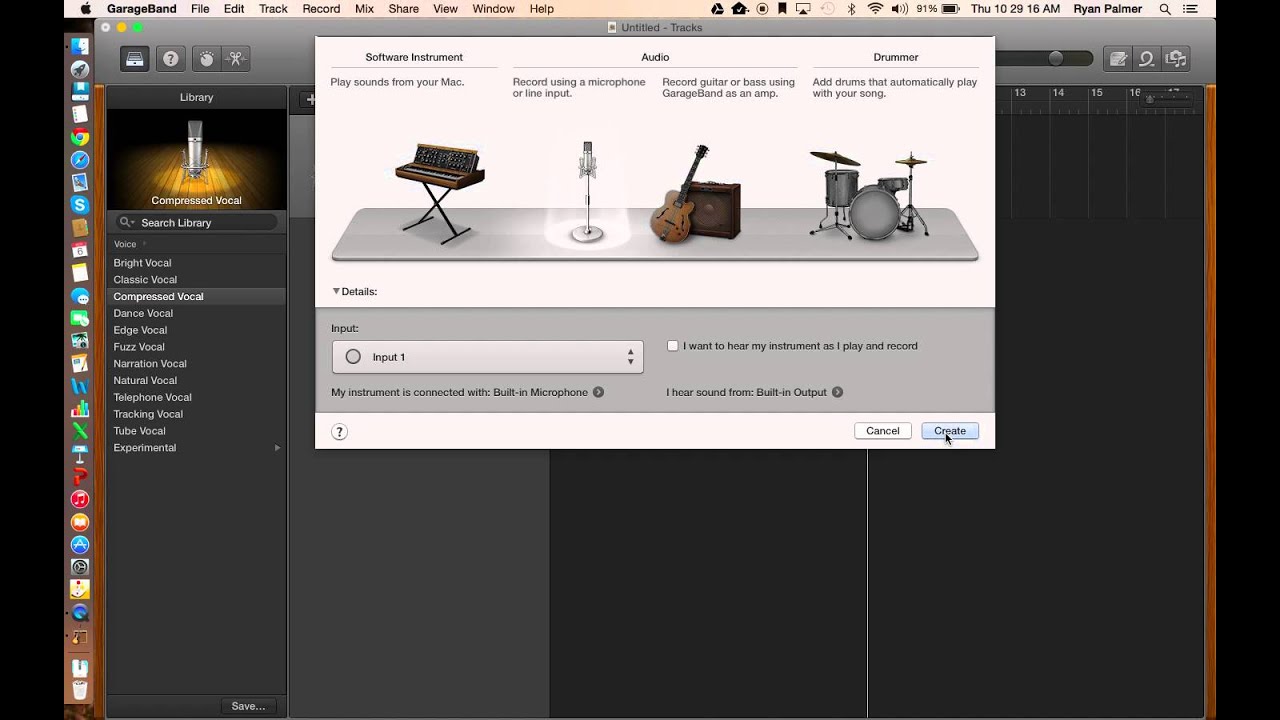Enable hearing my instrument as I play
This screenshot has height=720, width=1280.
(673, 346)
